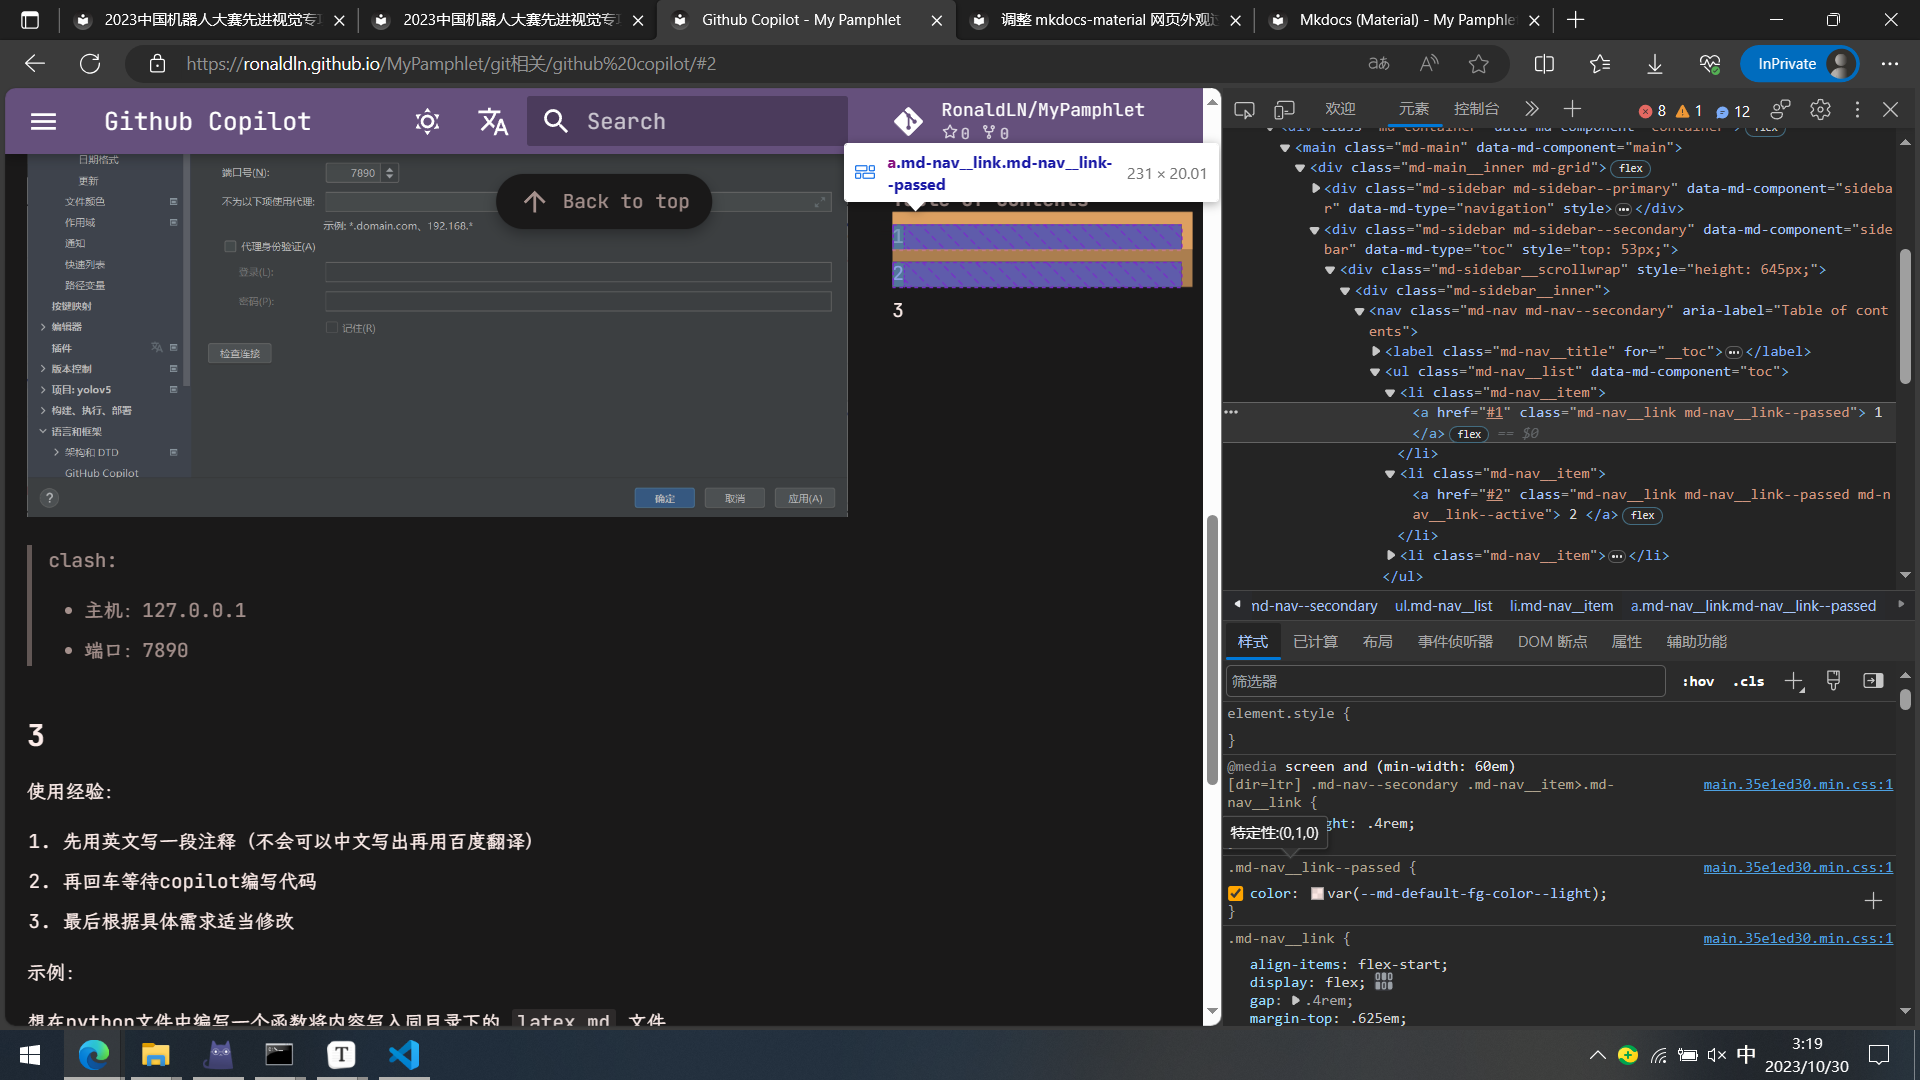Click the browser favorites star icon

coord(1479,64)
